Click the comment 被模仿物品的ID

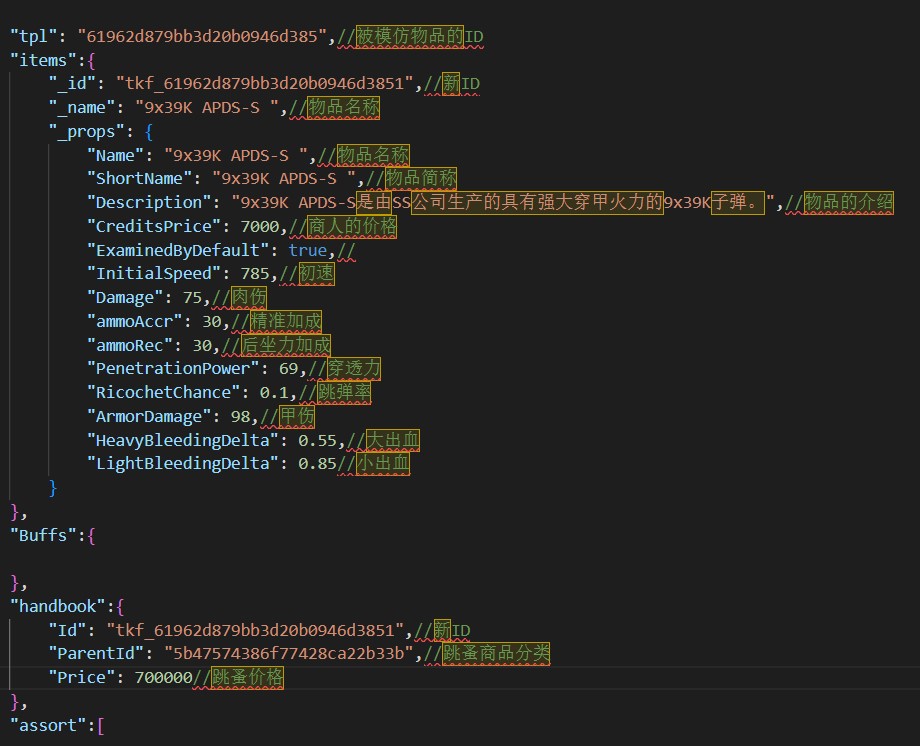pos(420,36)
